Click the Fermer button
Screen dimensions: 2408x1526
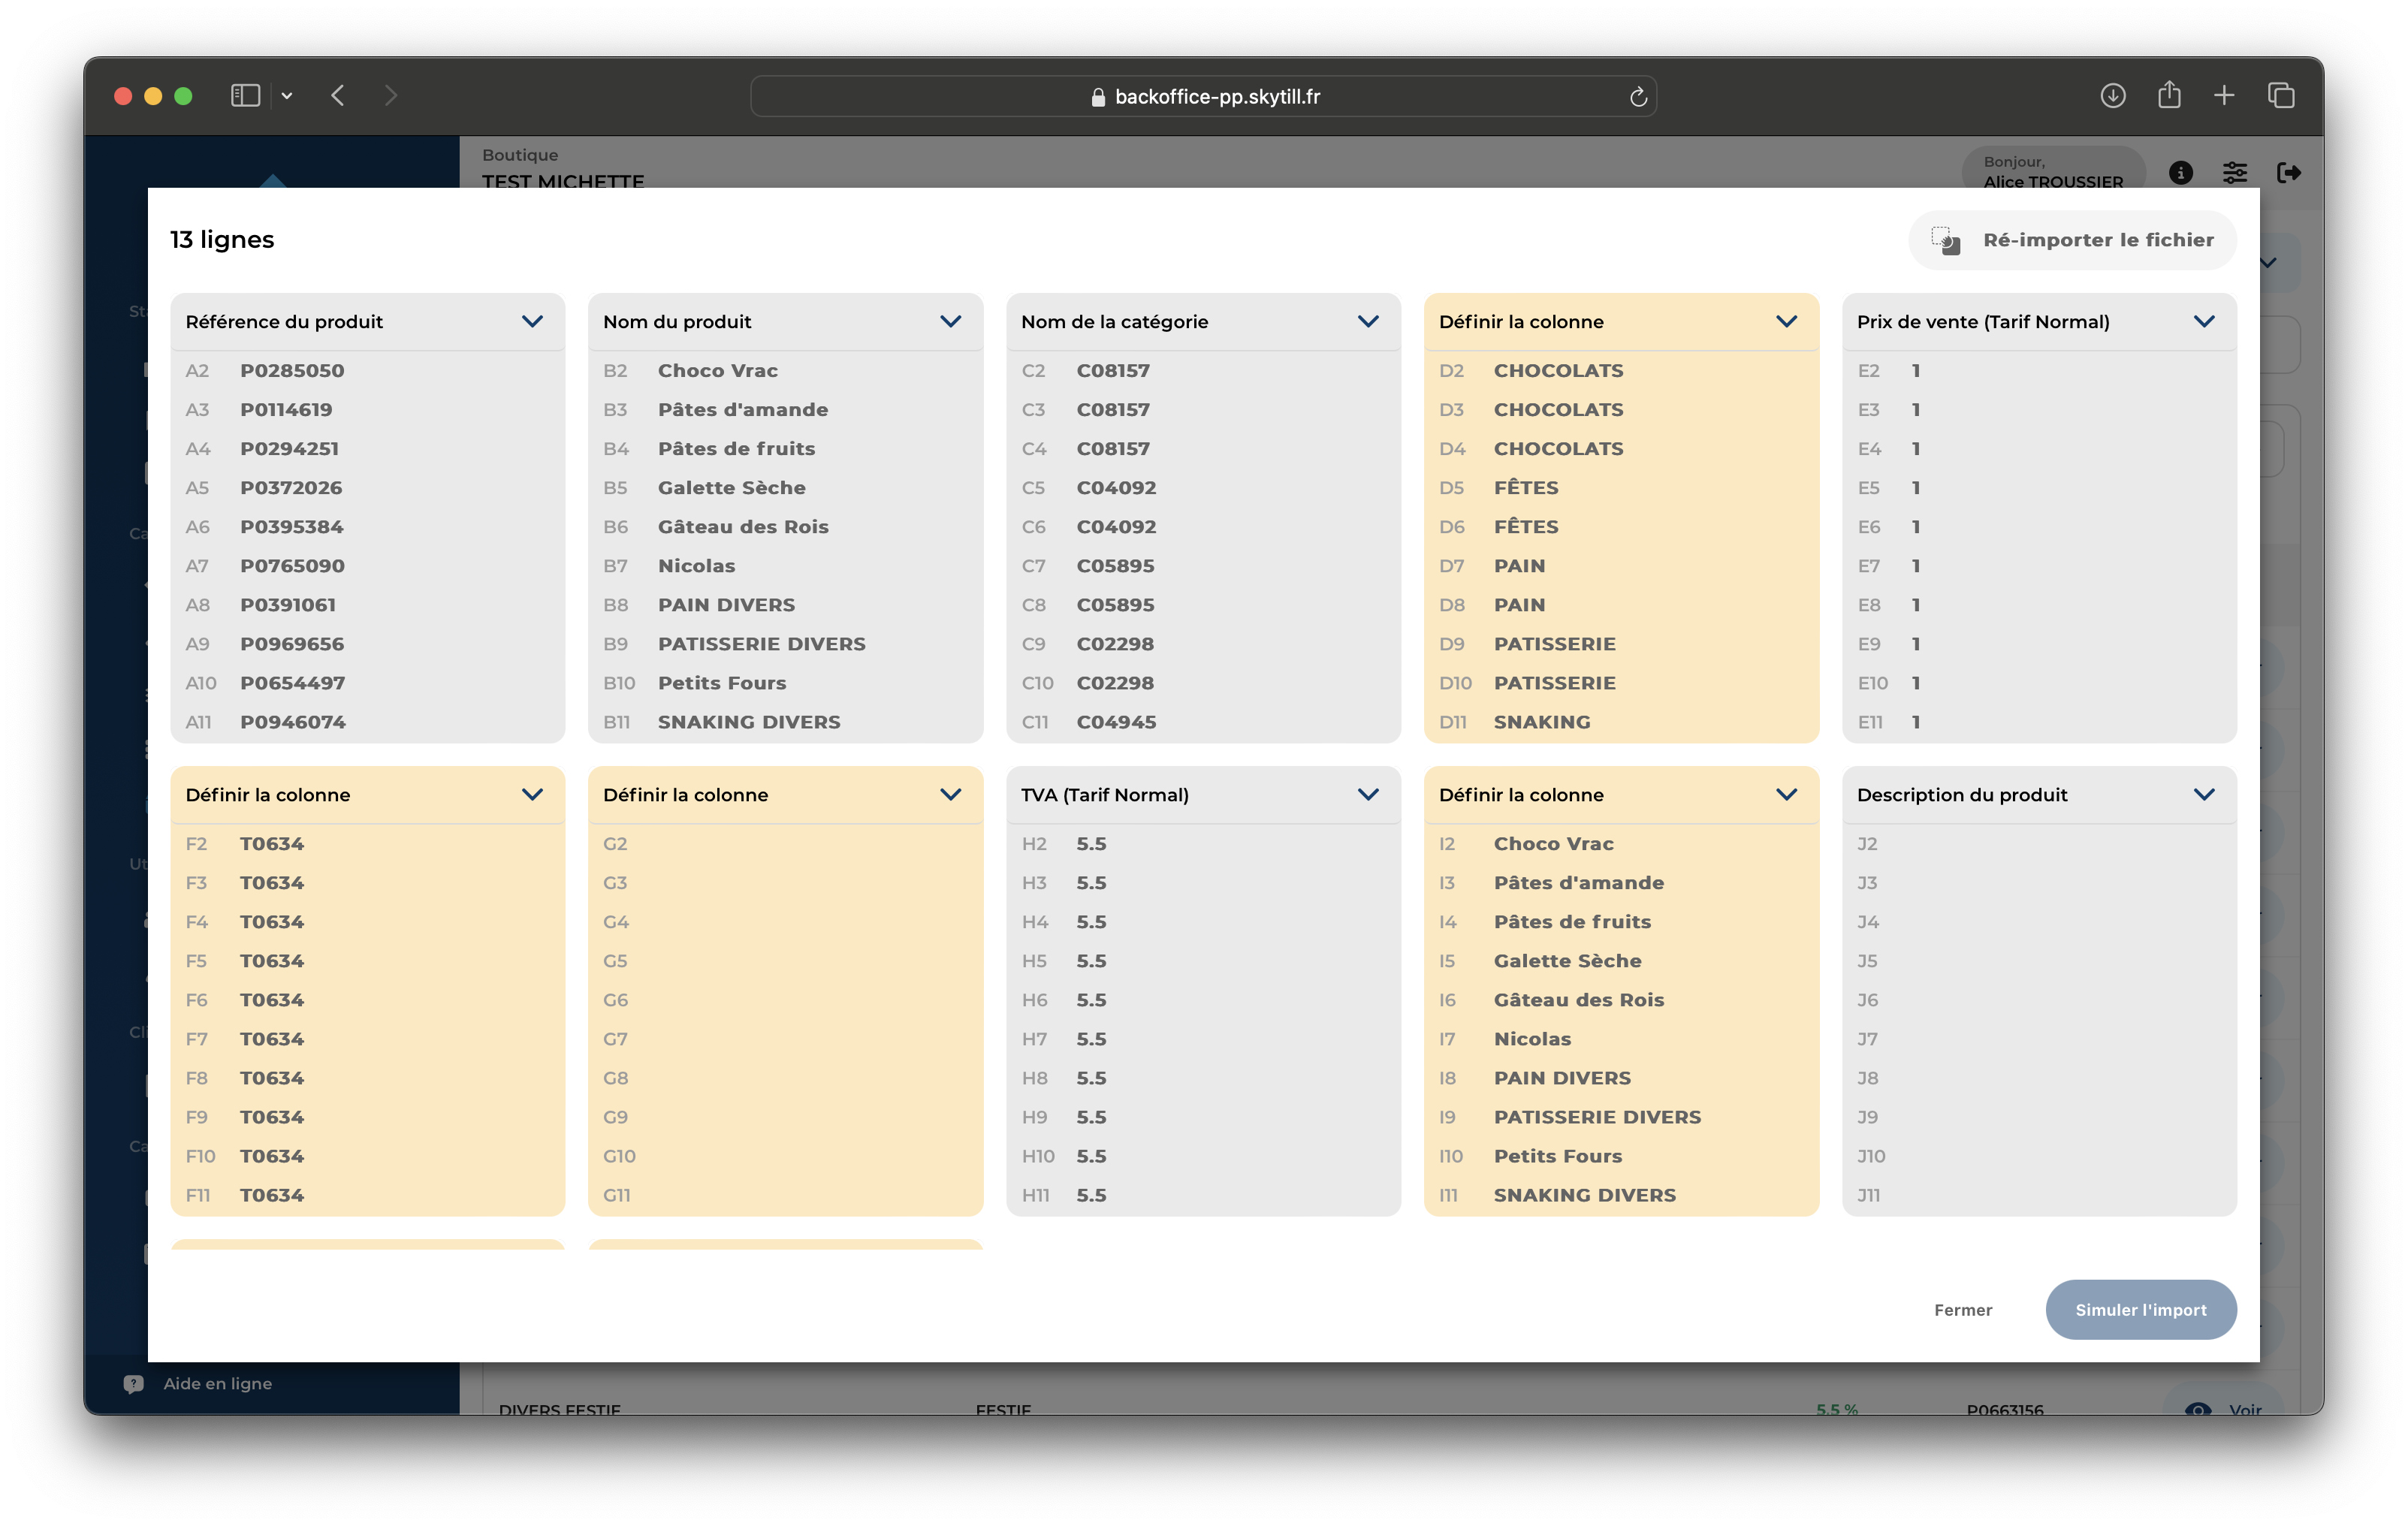point(1962,1310)
